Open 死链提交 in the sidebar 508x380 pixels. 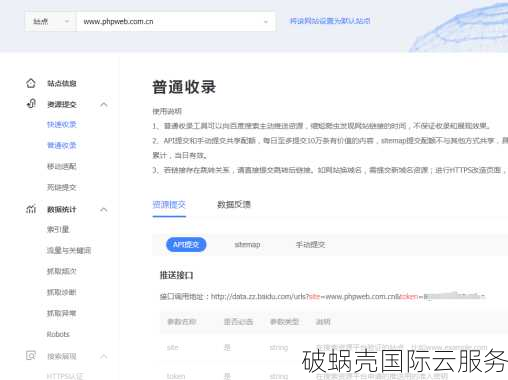[62, 187]
